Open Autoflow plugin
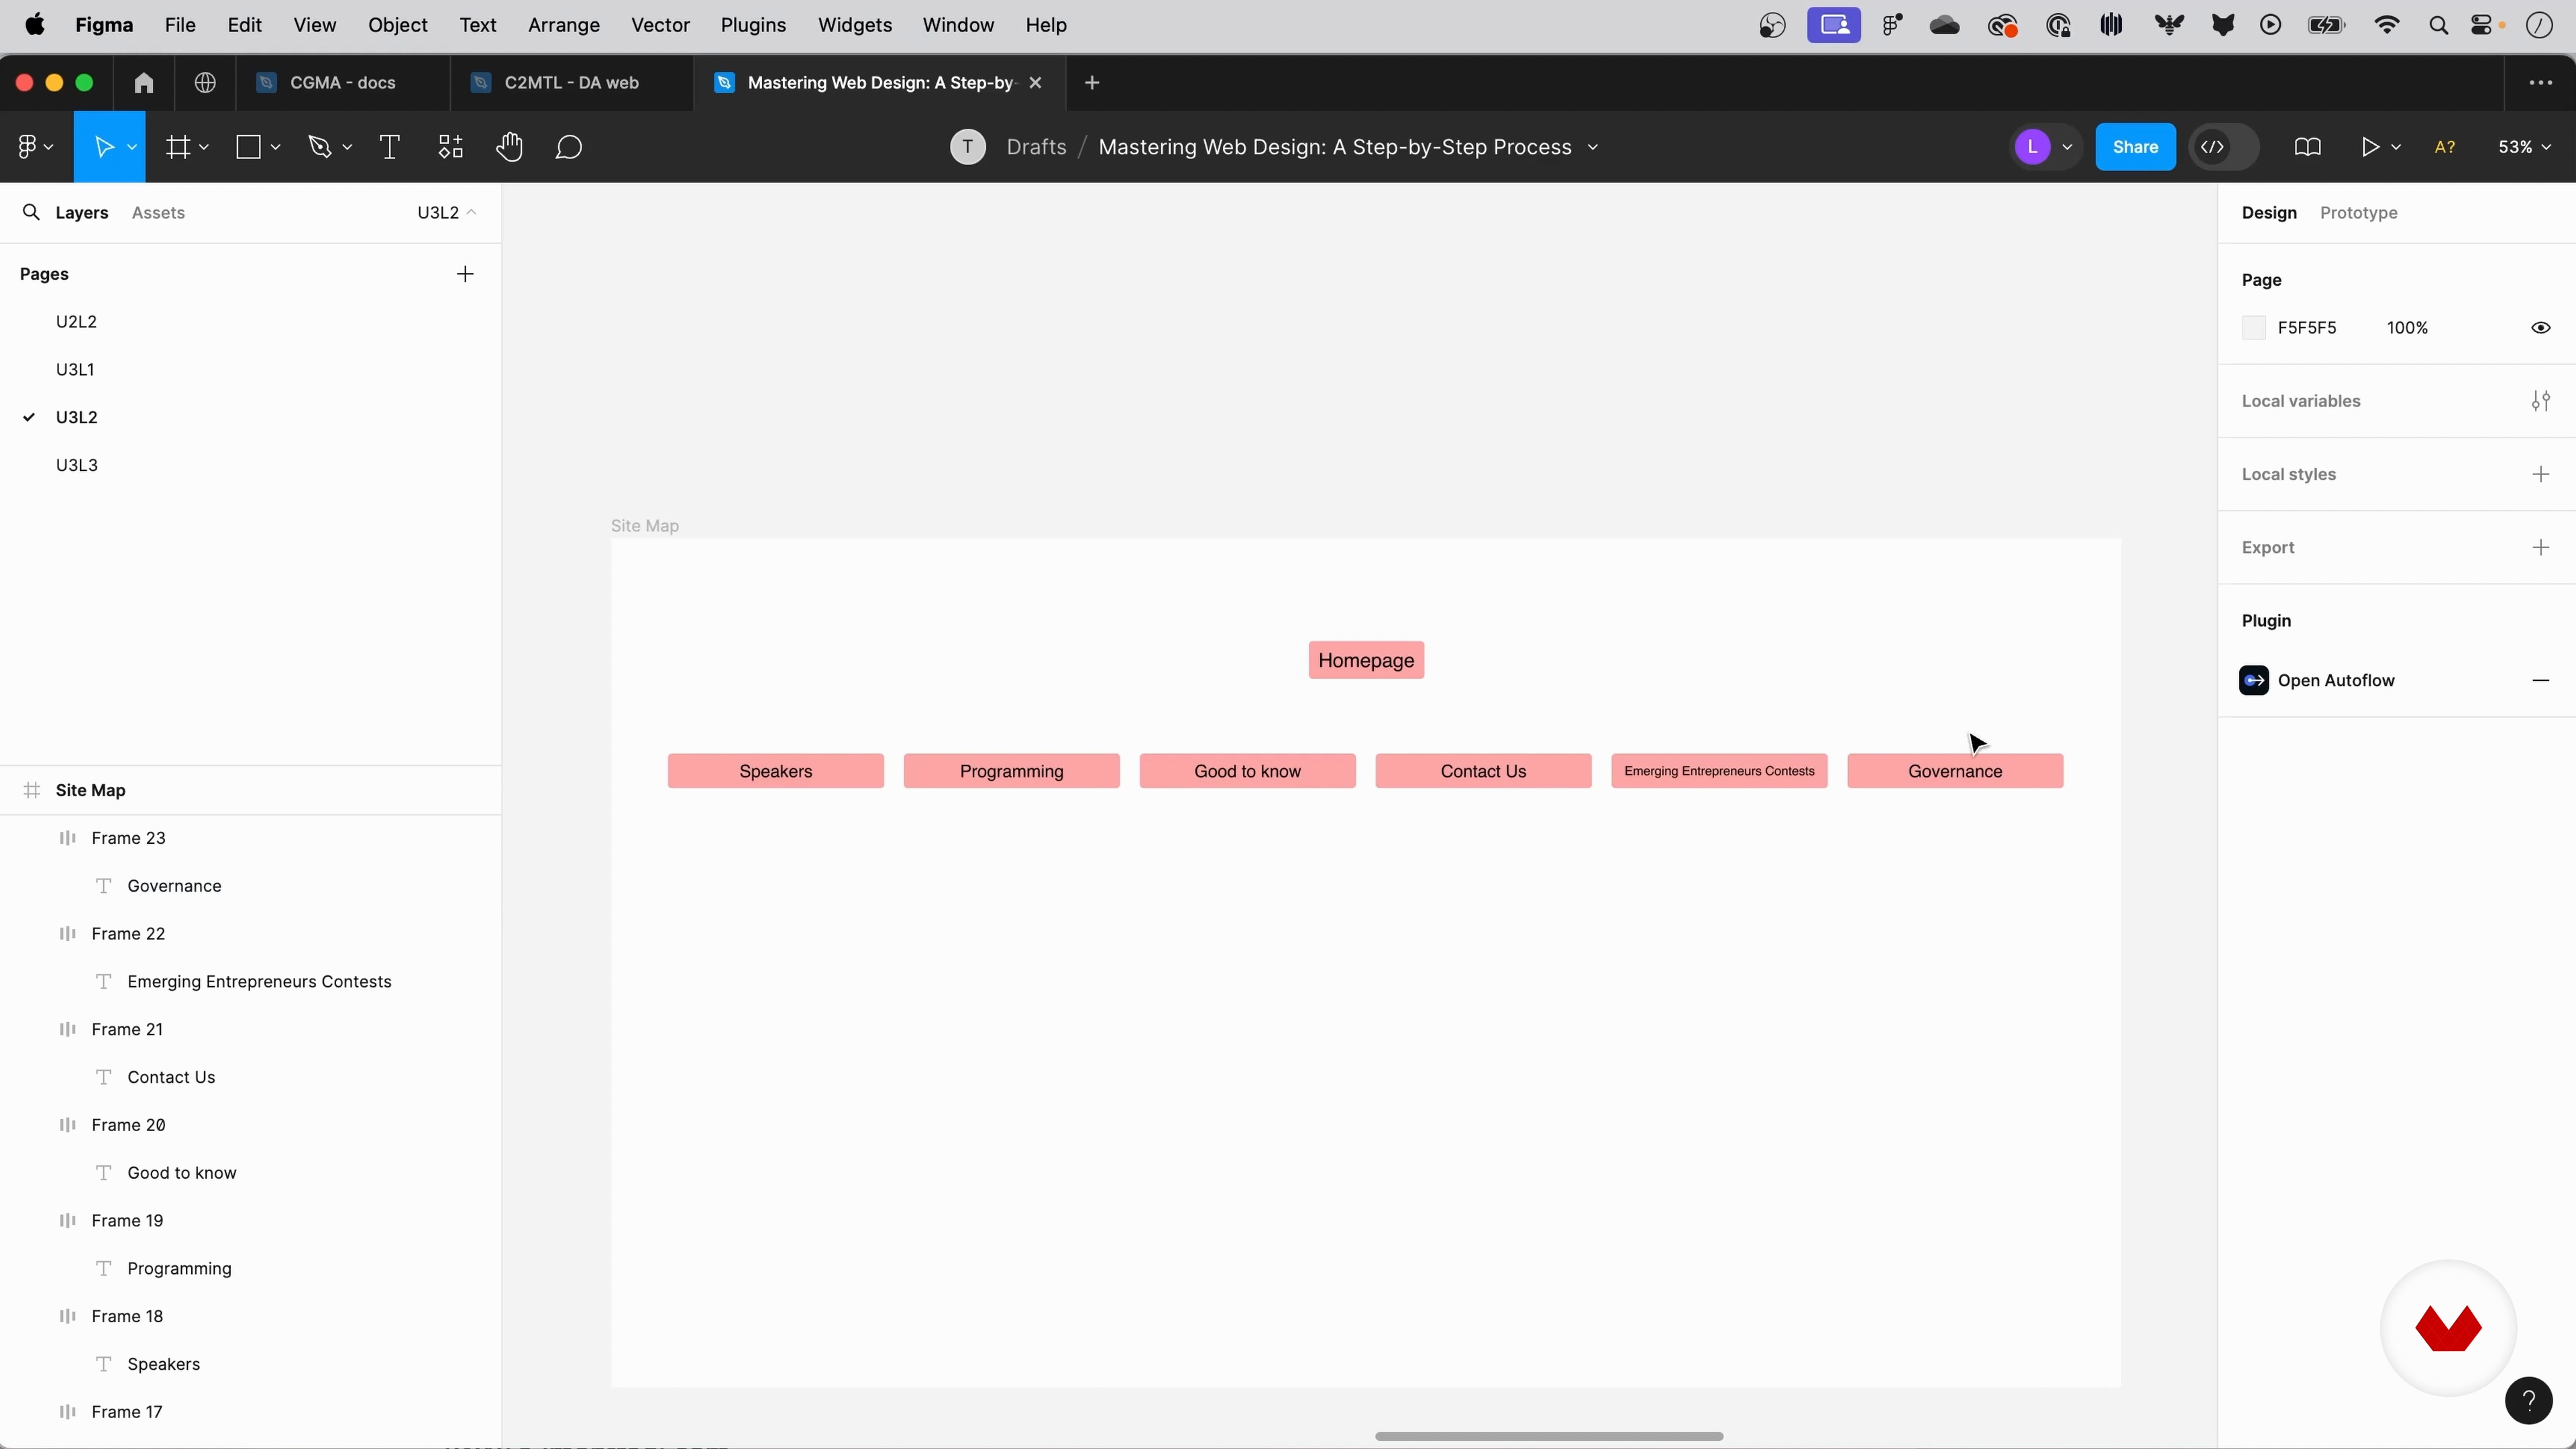The height and width of the screenshot is (1449, 2576). point(2336,681)
